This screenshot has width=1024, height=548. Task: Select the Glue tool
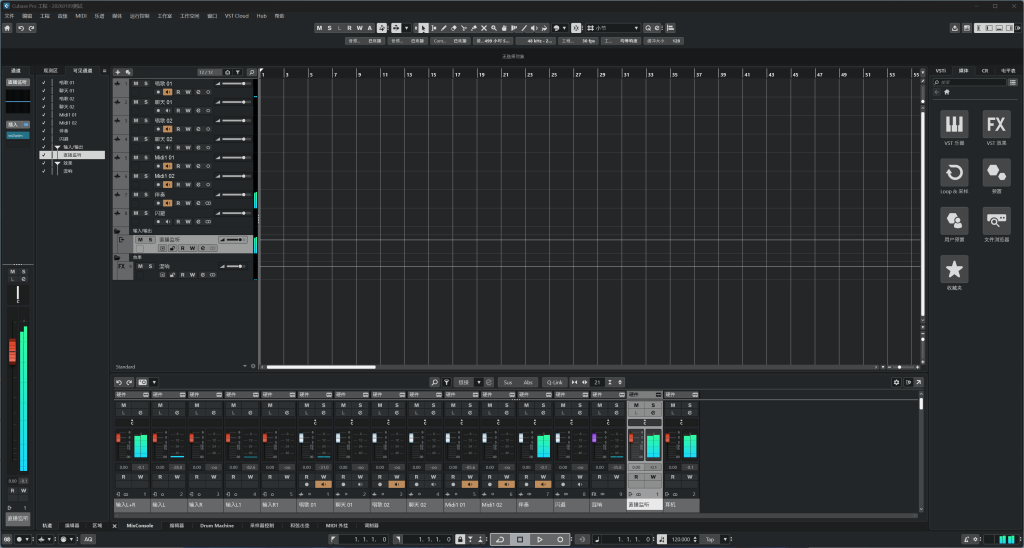tap(474, 28)
